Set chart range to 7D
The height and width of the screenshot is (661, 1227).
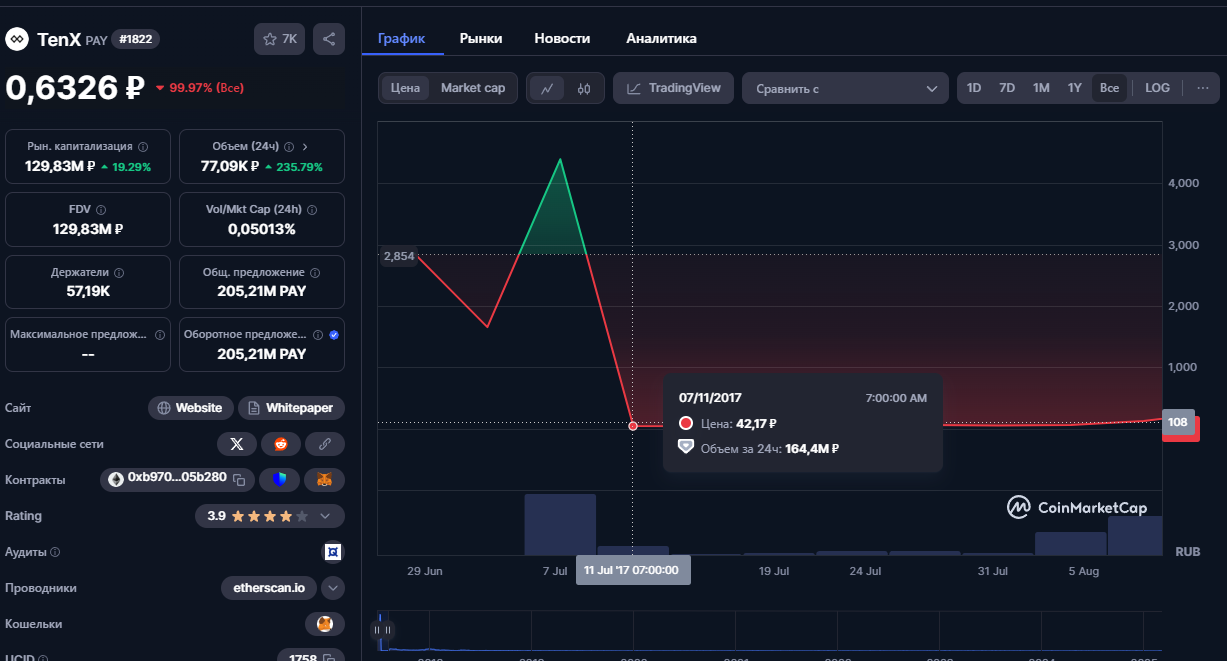1007,88
